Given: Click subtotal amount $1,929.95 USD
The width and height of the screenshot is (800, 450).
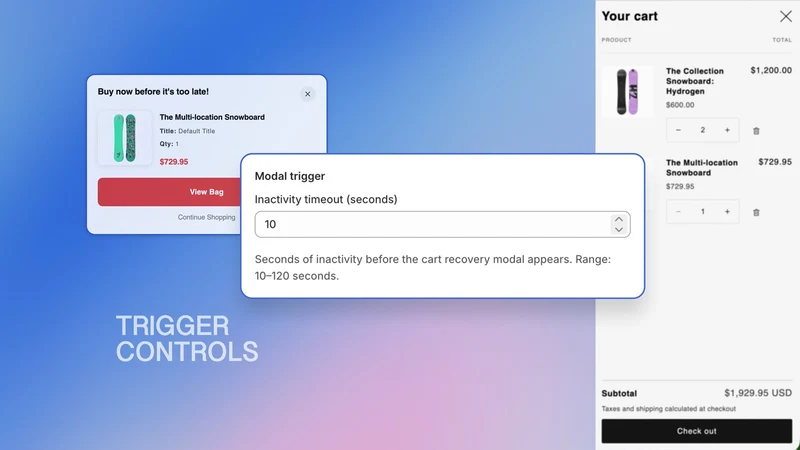Looking at the screenshot, I should 758,393.
